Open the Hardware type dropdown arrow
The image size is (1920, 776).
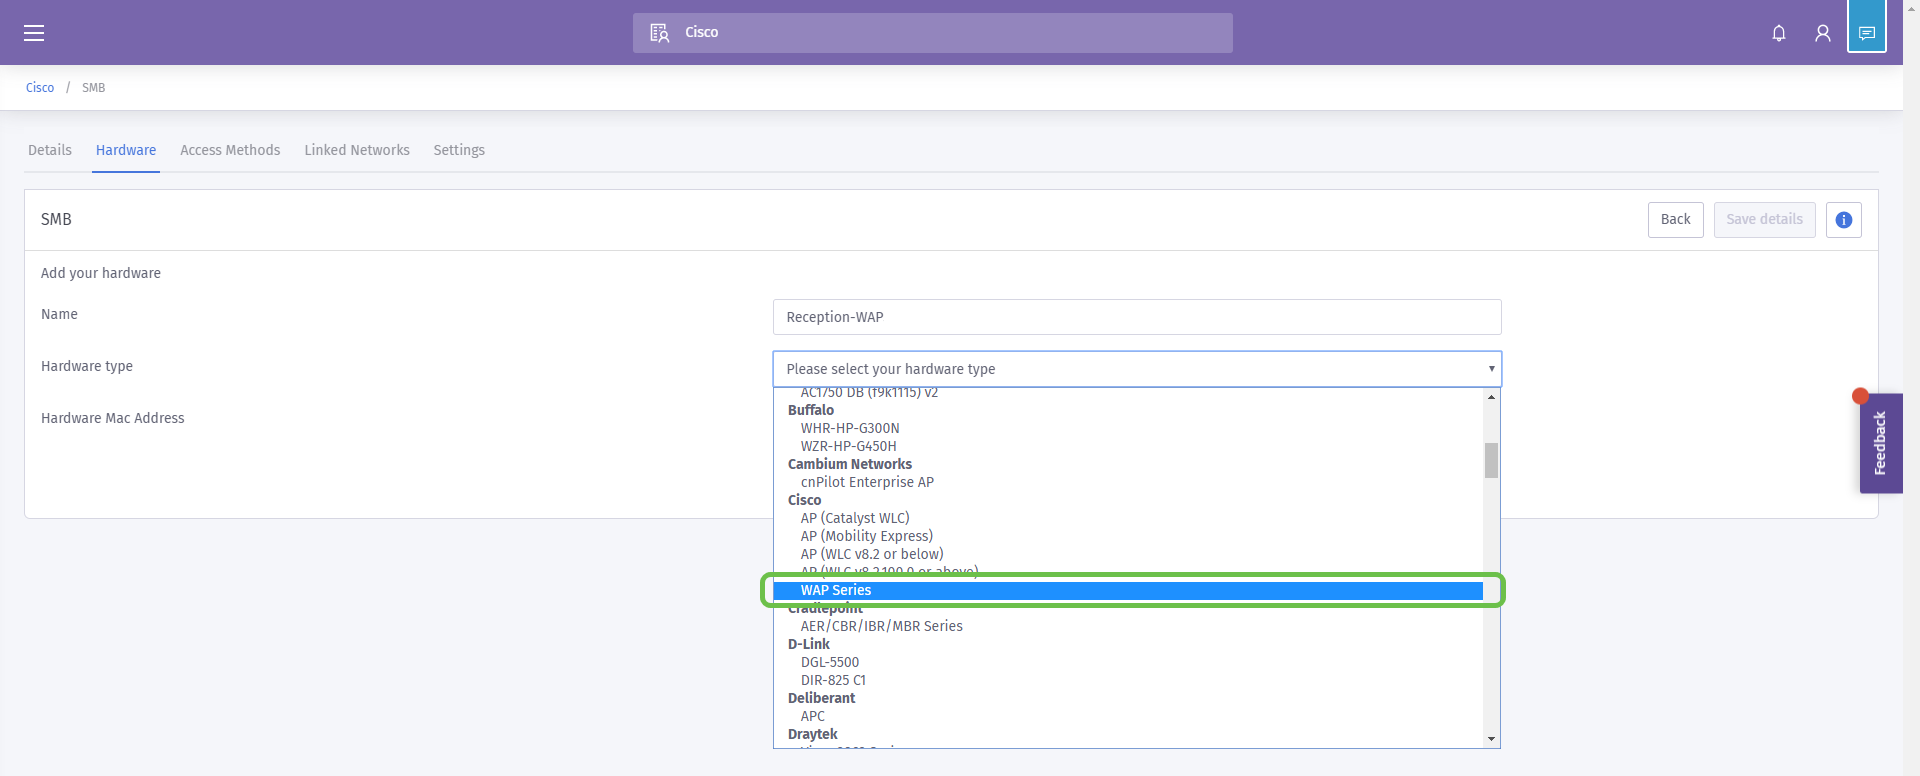[1491, 369]
